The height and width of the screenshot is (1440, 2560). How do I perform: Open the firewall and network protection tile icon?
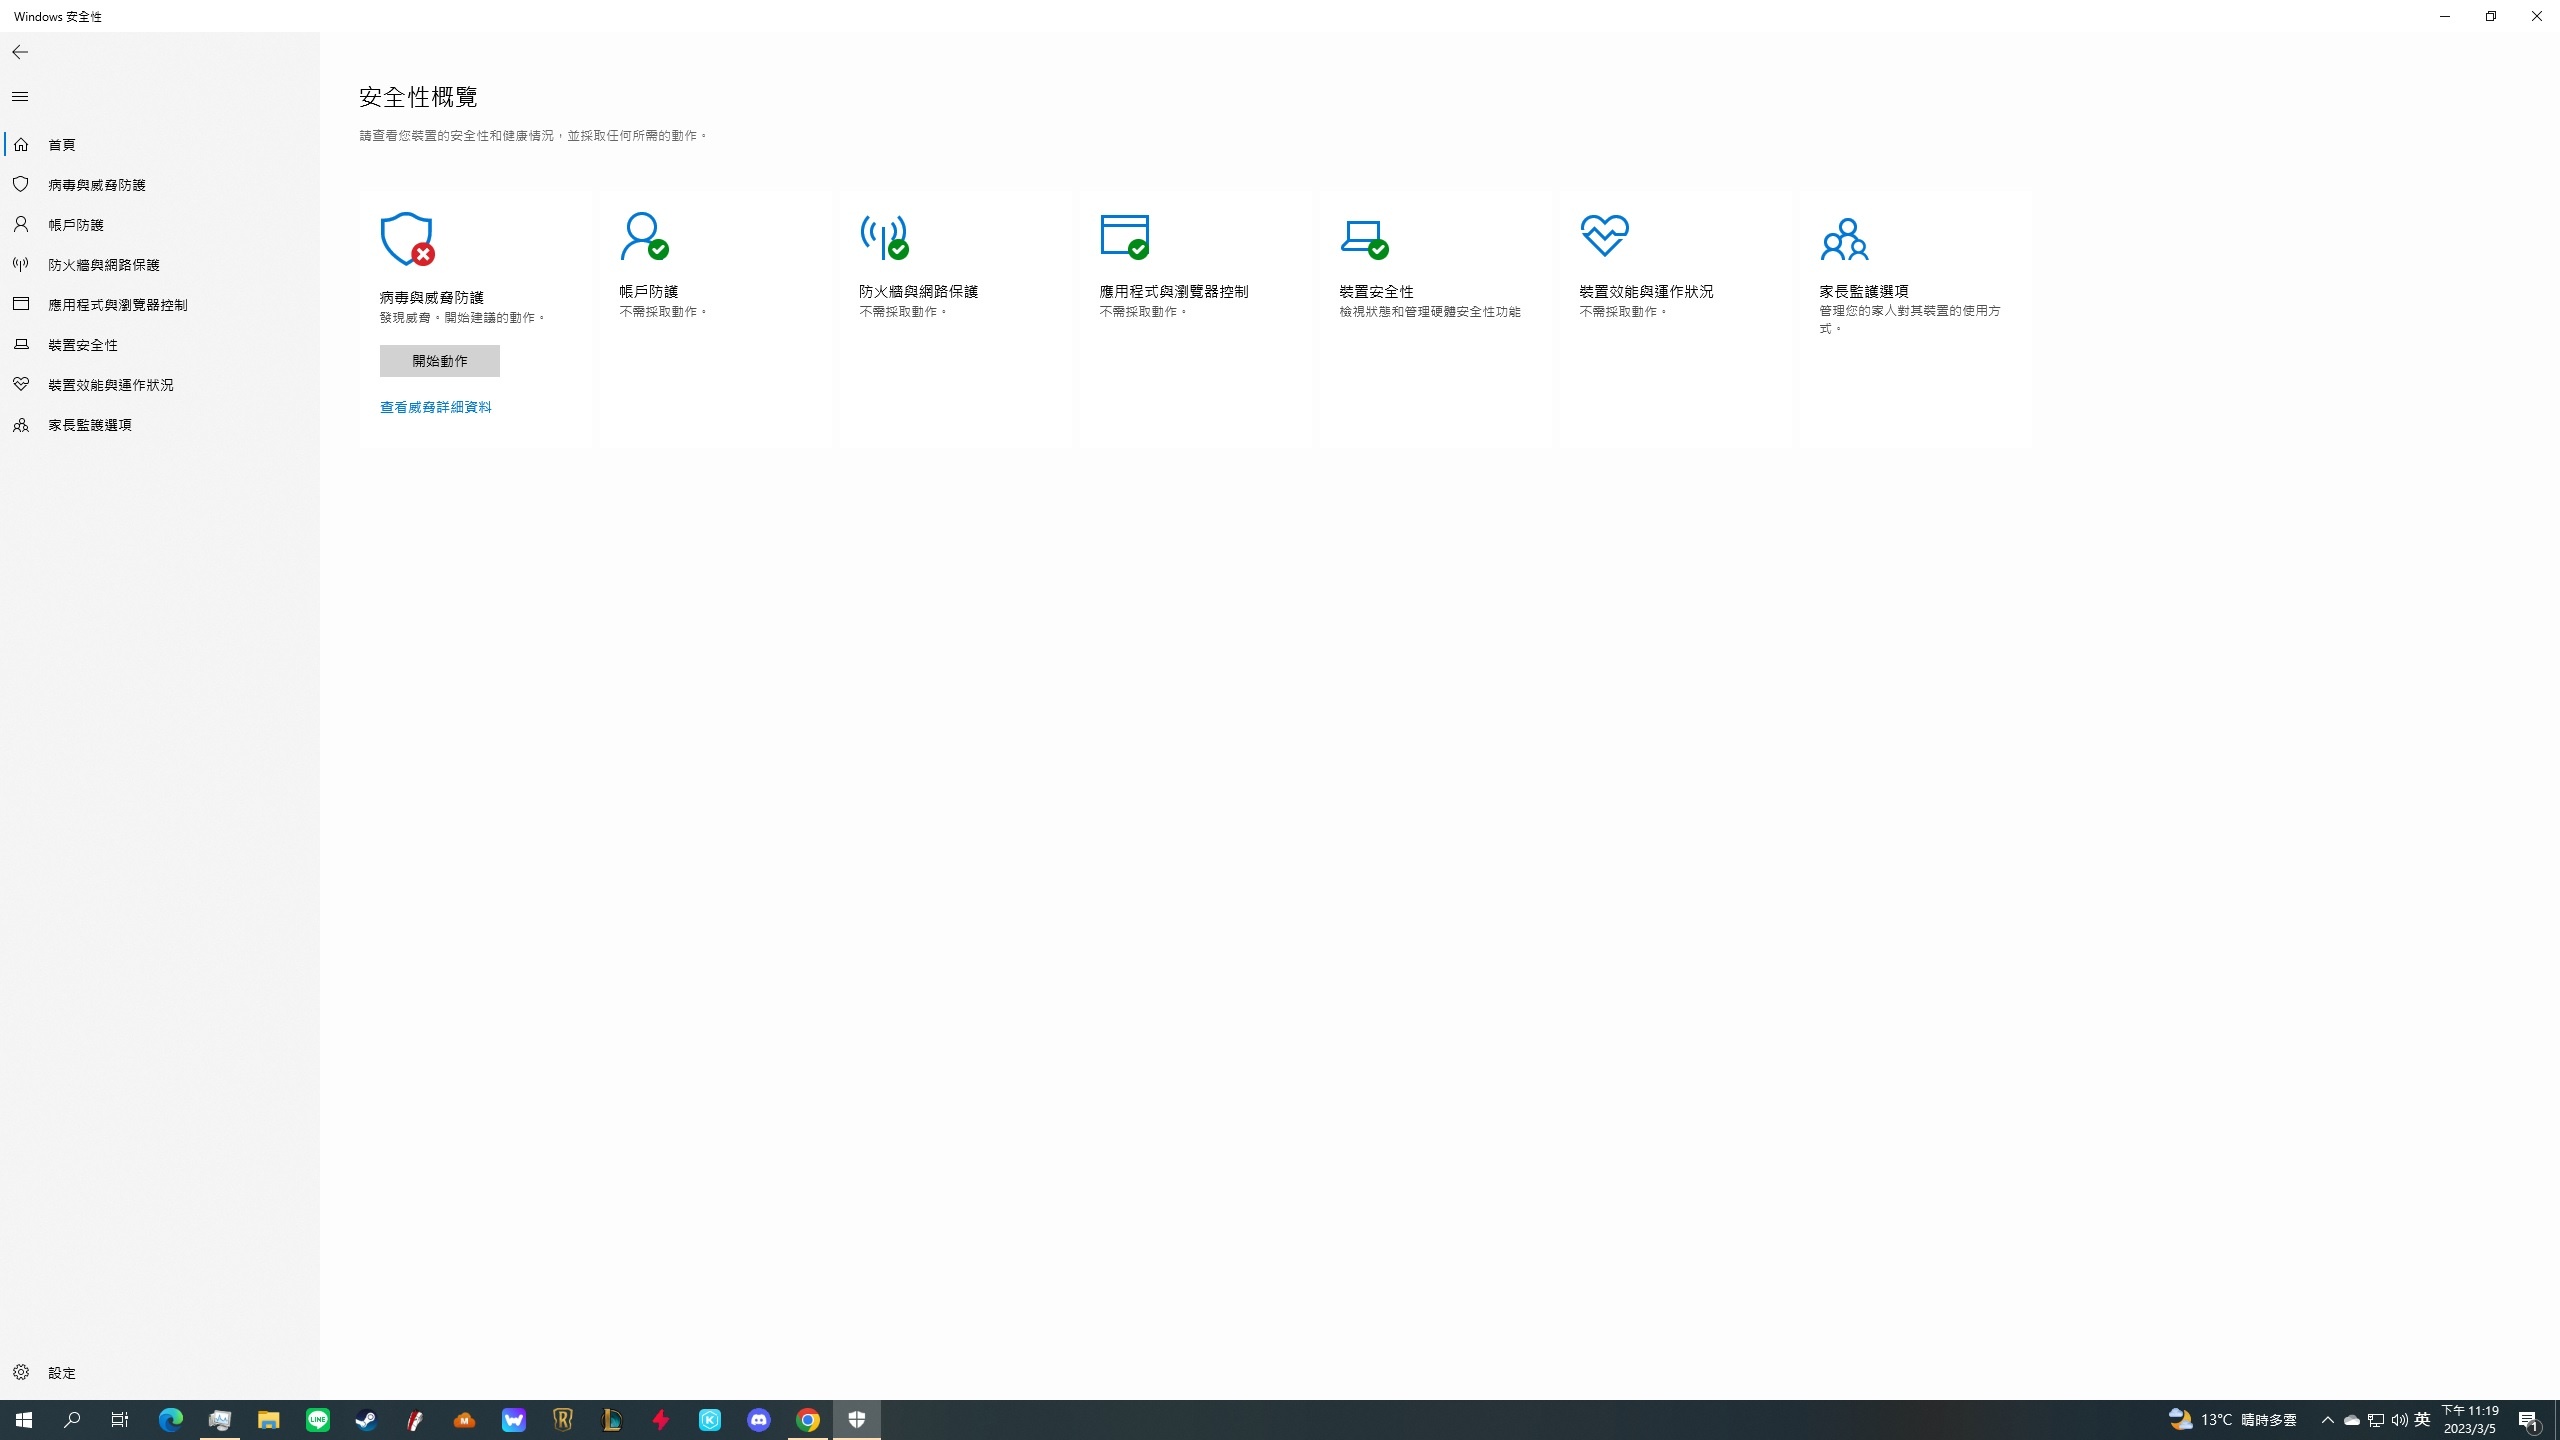click(x=884, y=236)
